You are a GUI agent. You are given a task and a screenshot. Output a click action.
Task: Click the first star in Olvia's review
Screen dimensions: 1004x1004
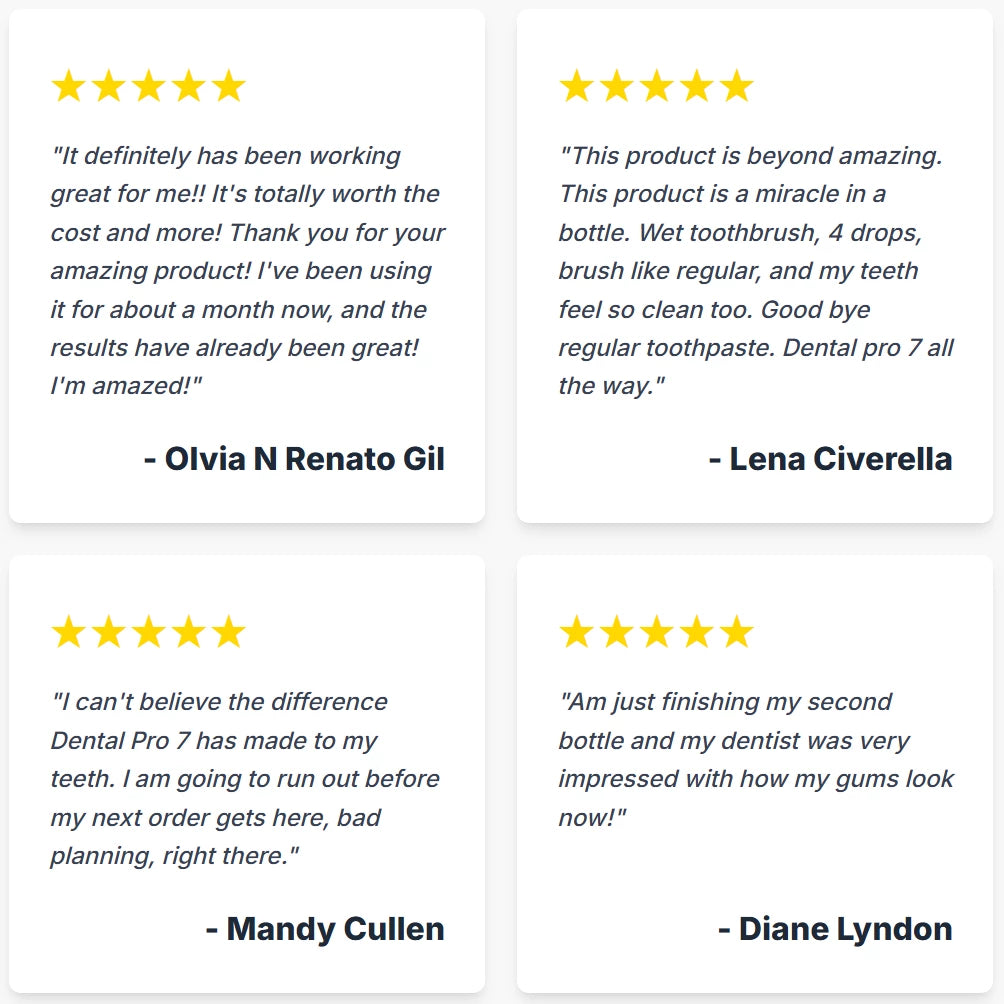click(68, 87)
